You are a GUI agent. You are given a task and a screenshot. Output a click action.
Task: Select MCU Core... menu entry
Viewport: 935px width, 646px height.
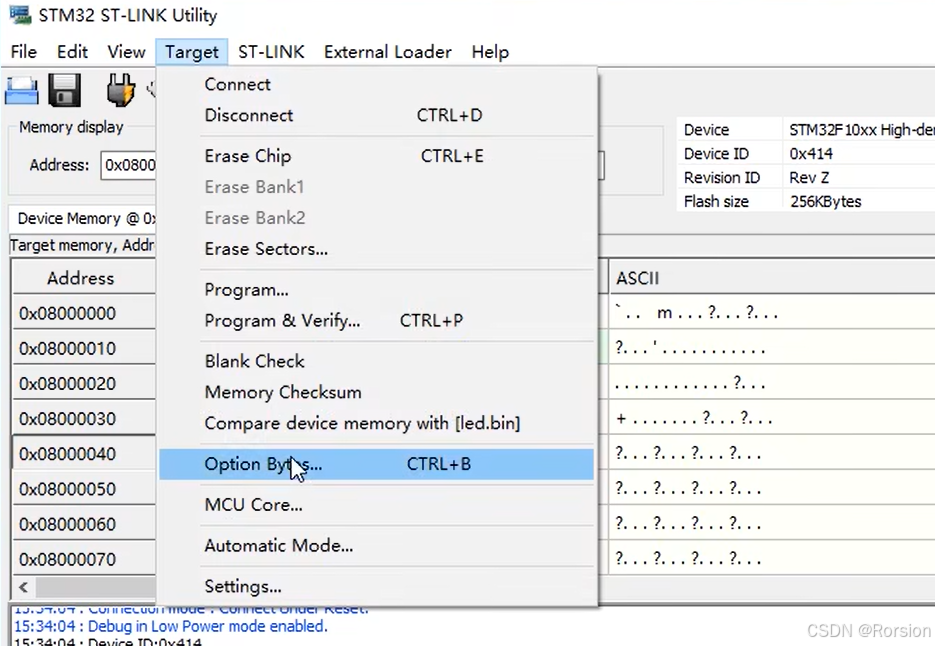pyautogui.click(x=376, y=505)
